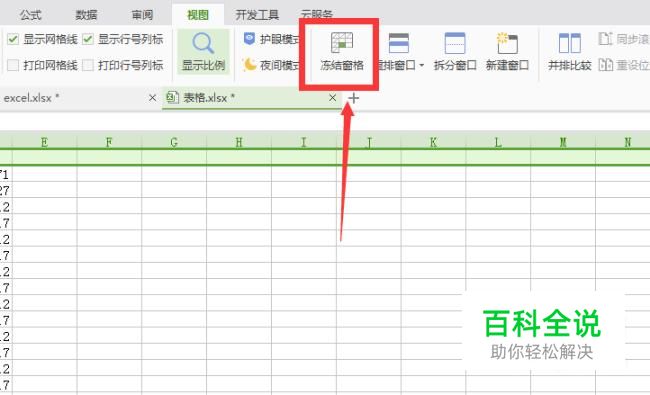Select column F header
The image size is (650, 395).
pyautogui.click(x=109, y=142)
